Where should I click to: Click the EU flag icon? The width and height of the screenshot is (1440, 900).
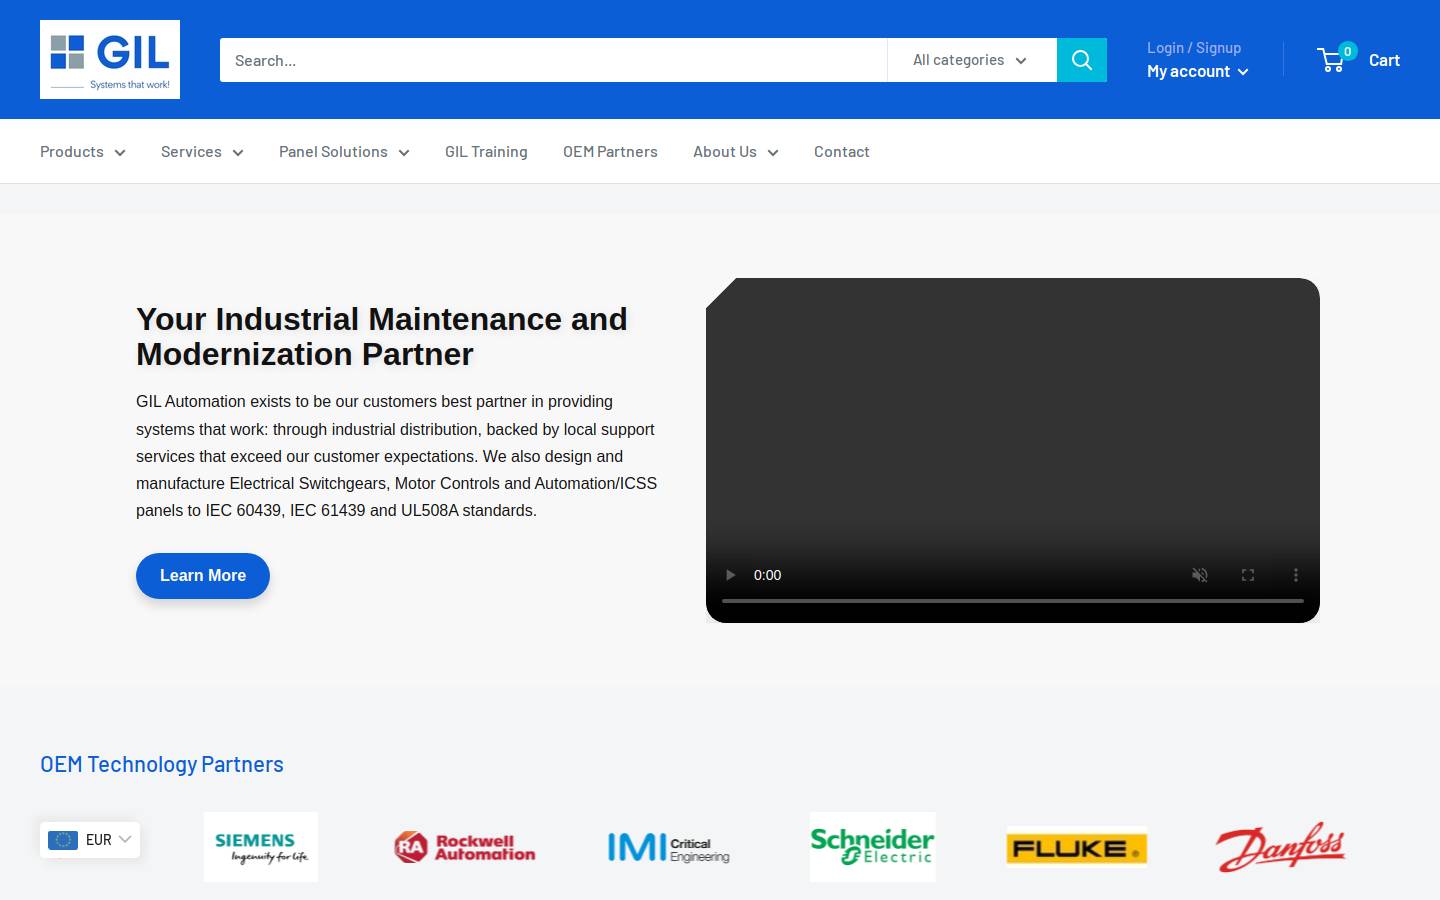tap(63, 840)
